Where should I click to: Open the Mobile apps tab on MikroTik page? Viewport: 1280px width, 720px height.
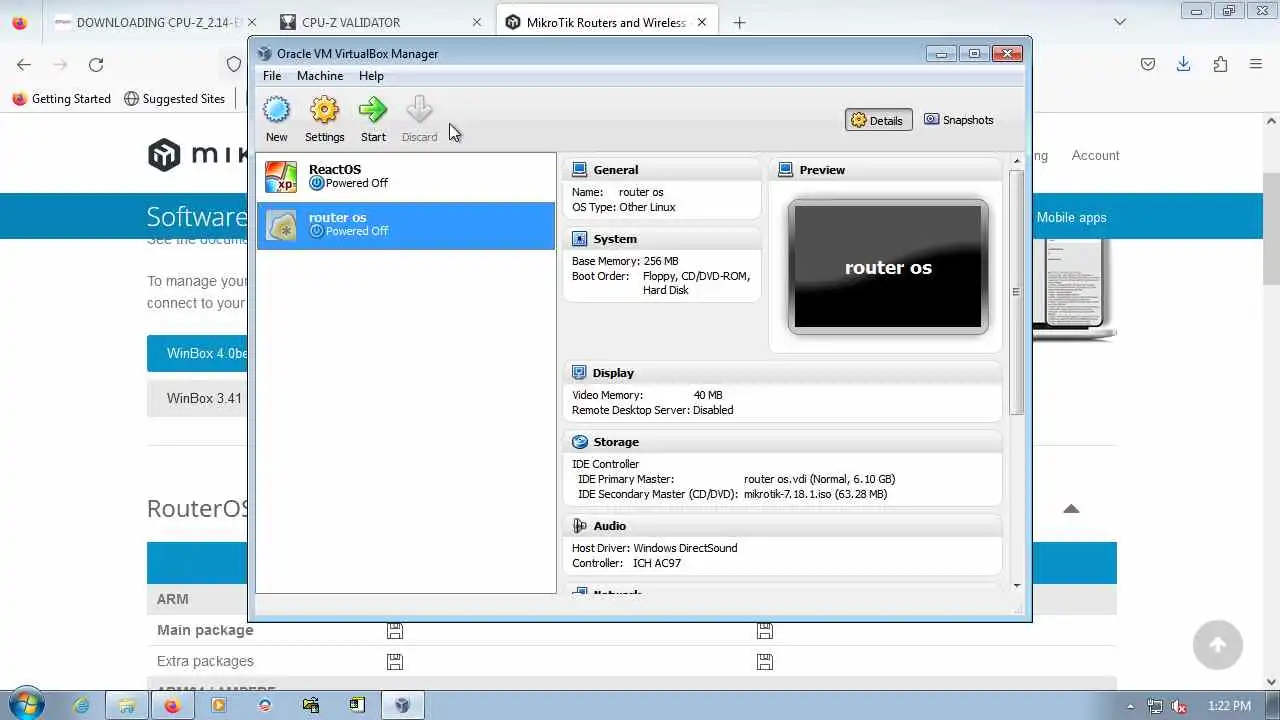point(1071,217)
